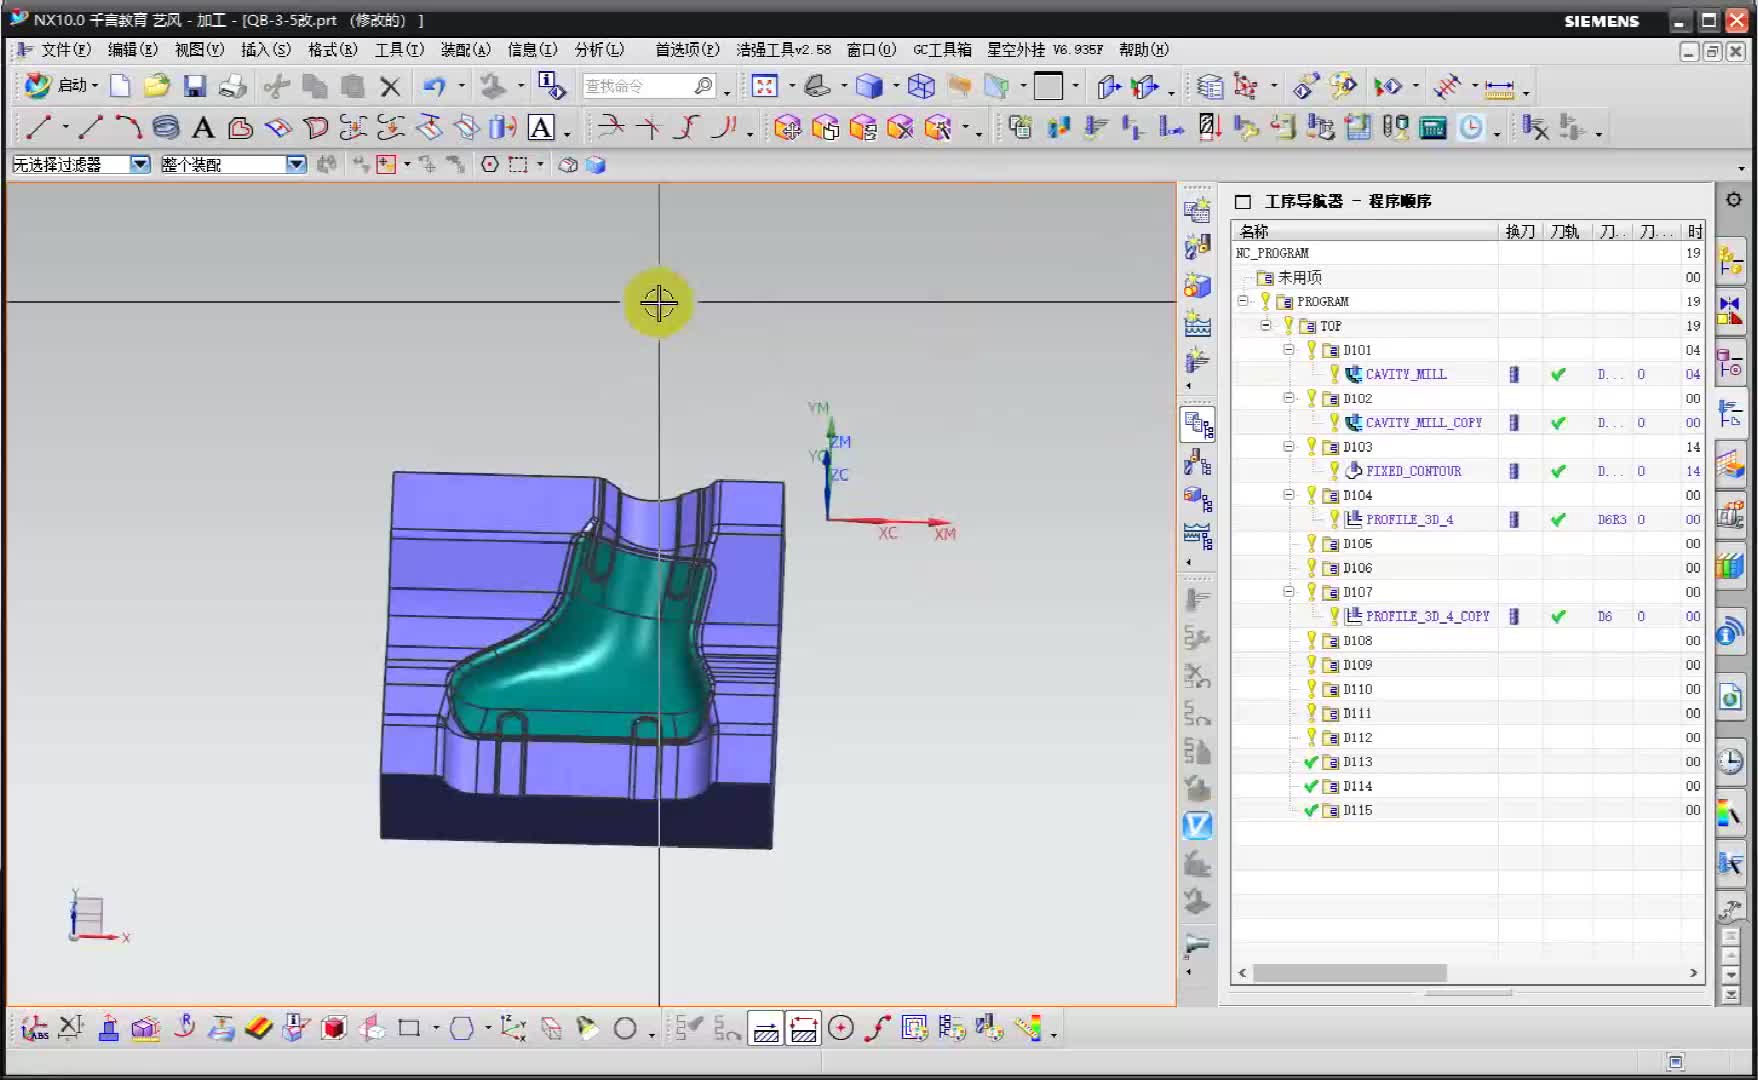Select the Text 'A' curve tool
Viewport: 1758px width, 1080px height.
[x=203, y=128]
